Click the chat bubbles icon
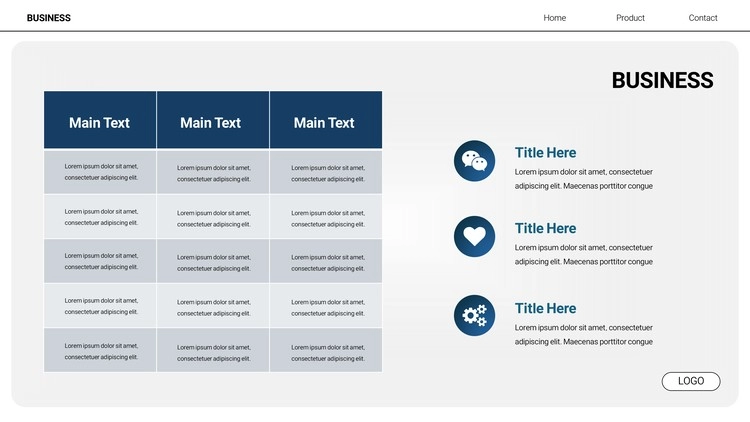This screenshot has height=422, width=750. (474, 161)
